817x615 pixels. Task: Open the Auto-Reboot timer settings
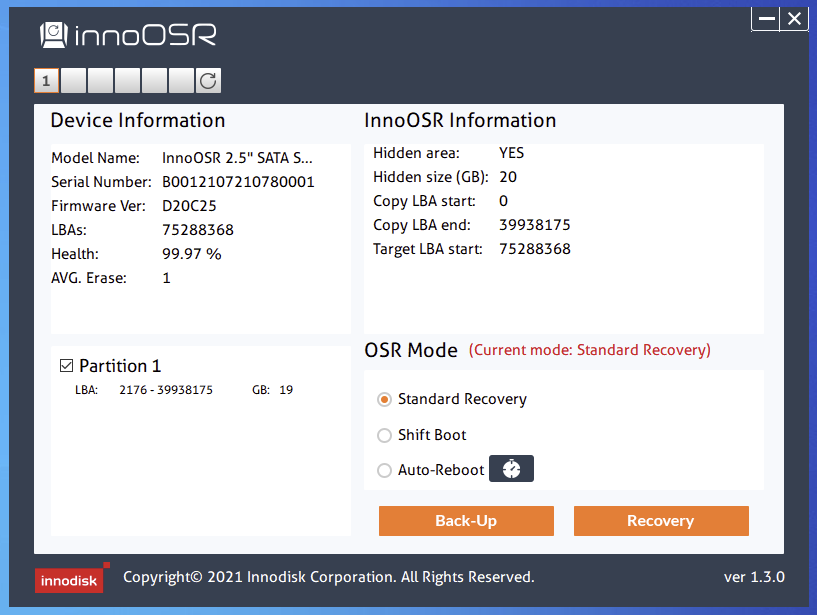(511, 469)
